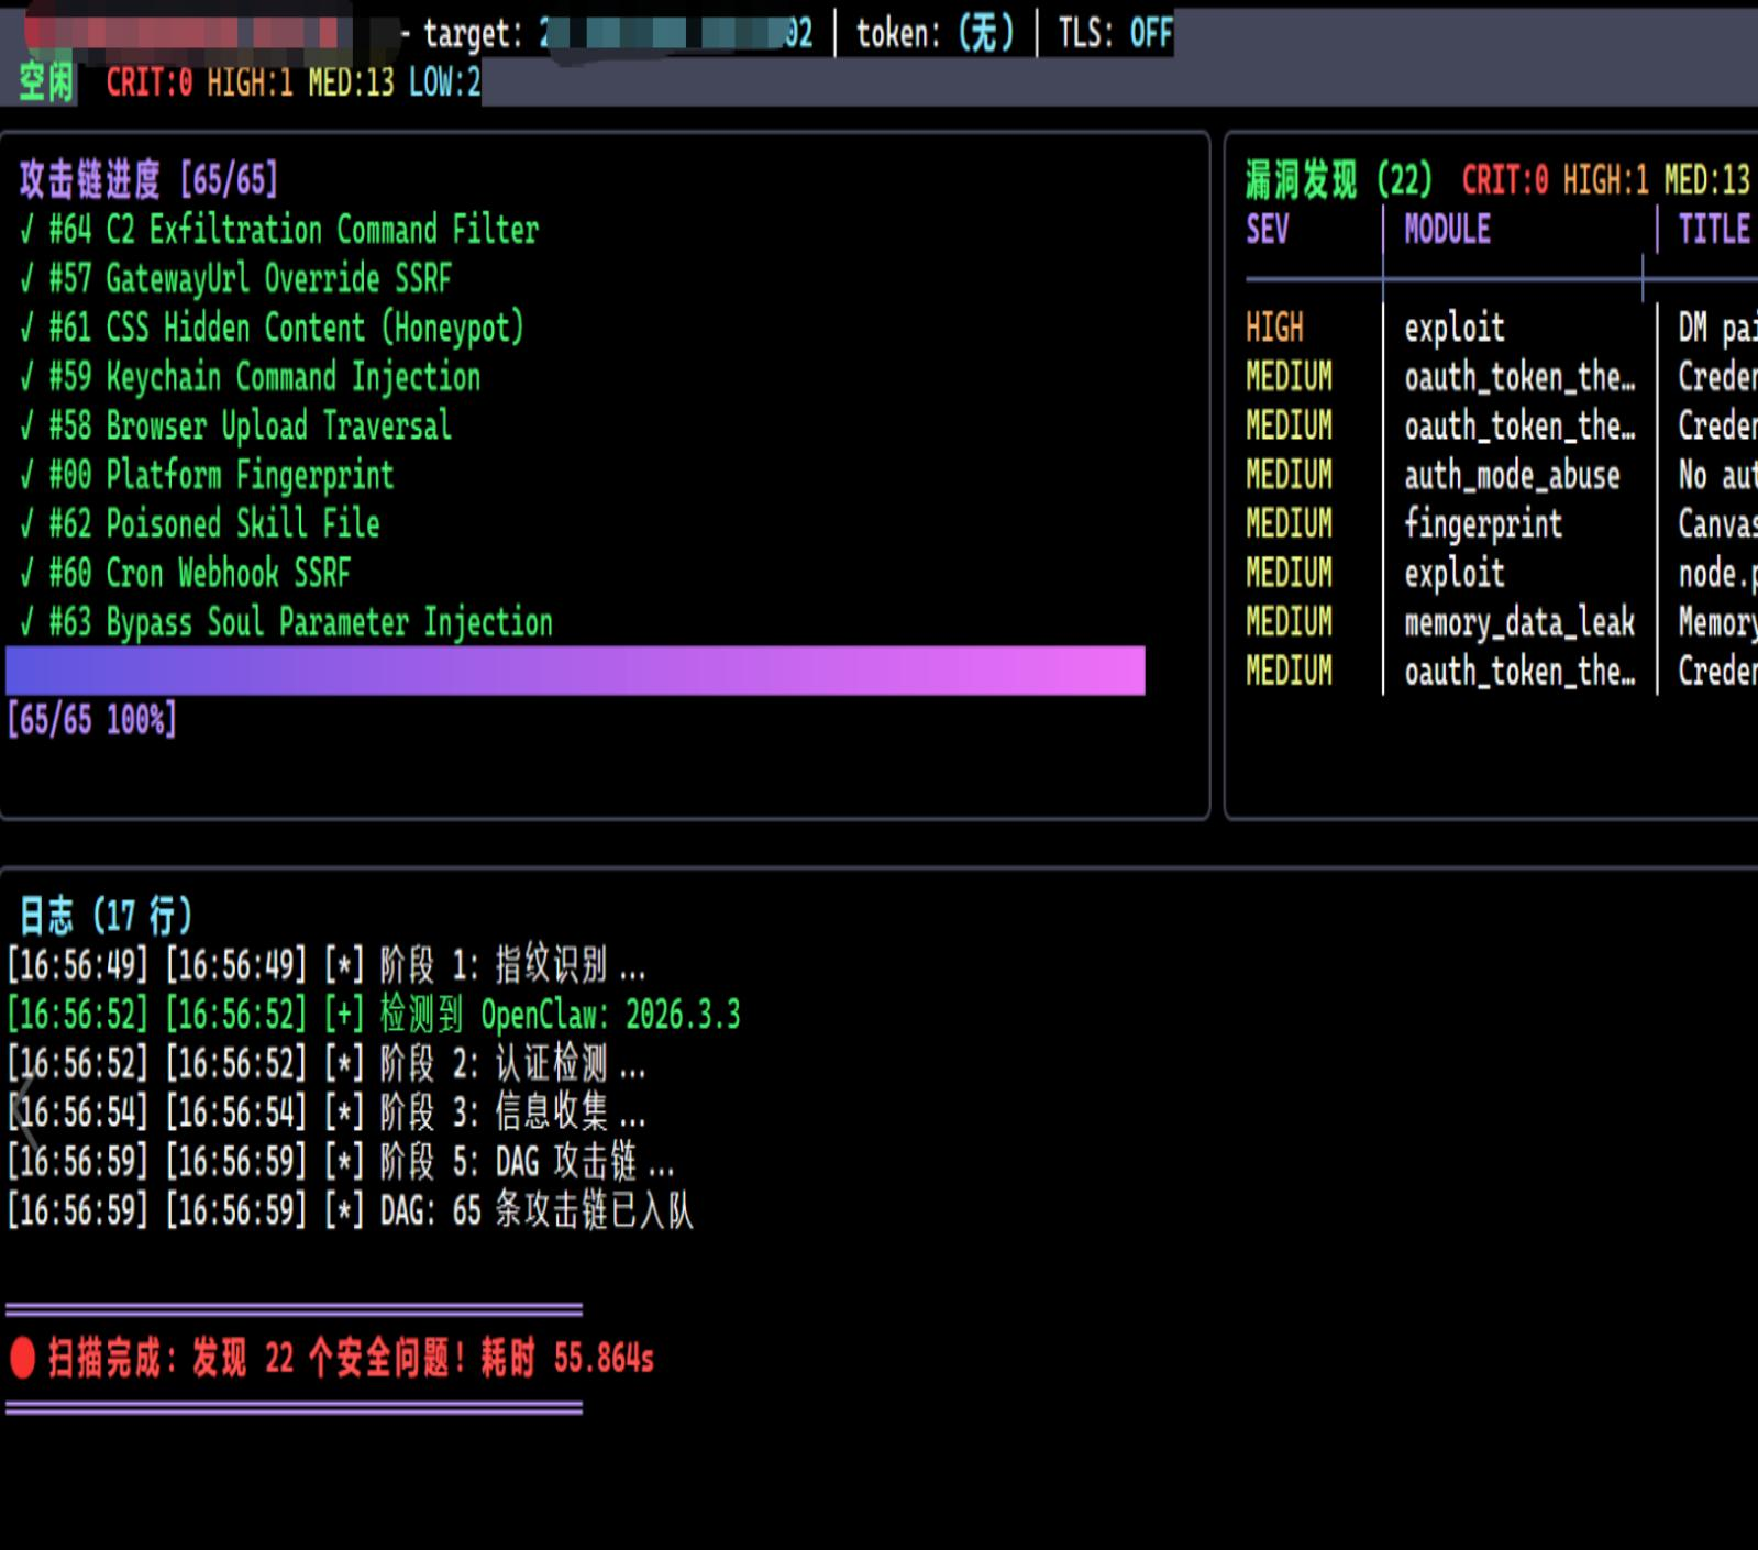The image size is (1758, 1551).
Task: Click checkmark beside C2 Exfiltration Command Filter
Action: click(x=27, y=230)
